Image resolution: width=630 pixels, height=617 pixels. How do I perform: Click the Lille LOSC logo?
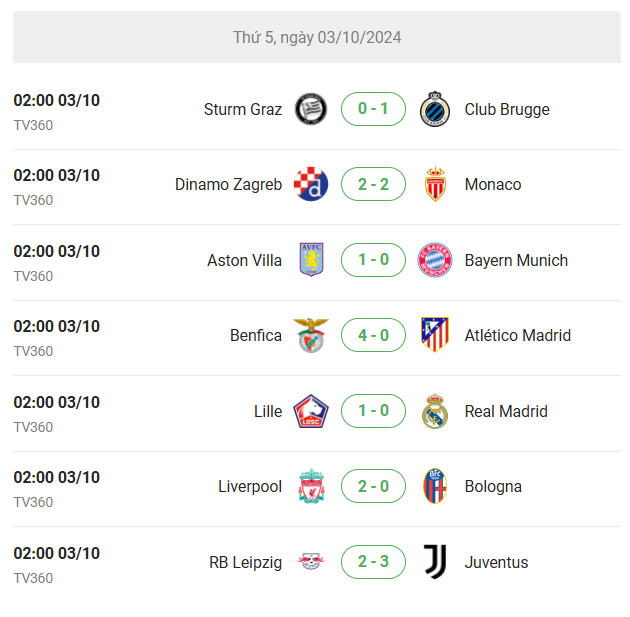[311, 411]
